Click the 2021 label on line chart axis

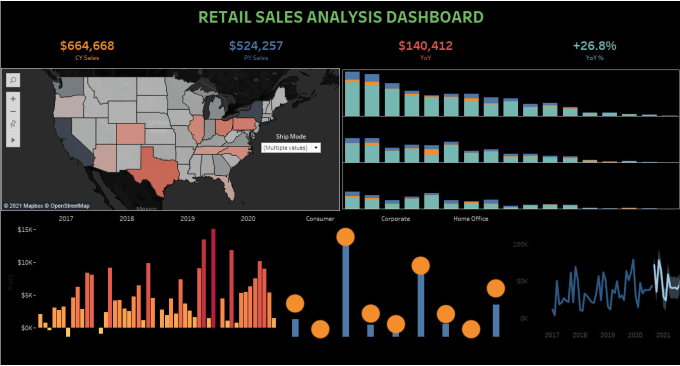click(x=663, y=335)
